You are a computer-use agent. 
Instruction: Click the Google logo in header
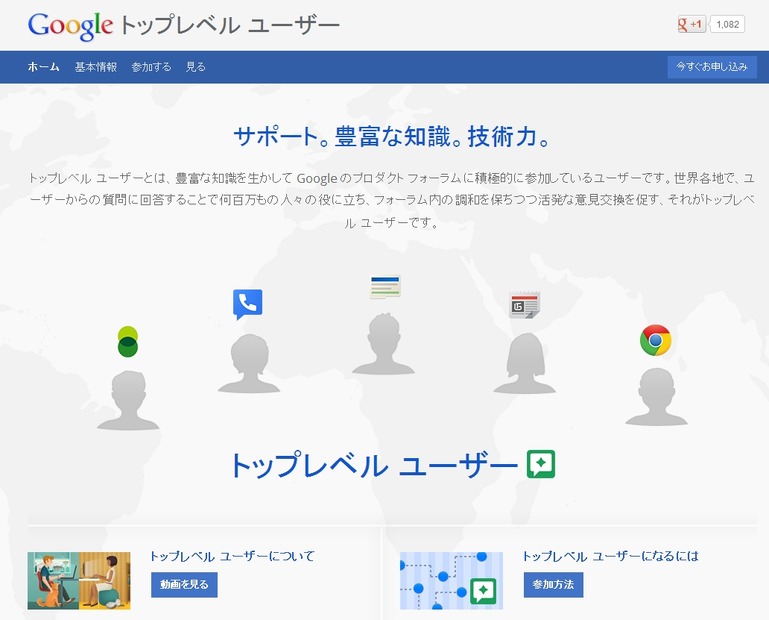70,26
